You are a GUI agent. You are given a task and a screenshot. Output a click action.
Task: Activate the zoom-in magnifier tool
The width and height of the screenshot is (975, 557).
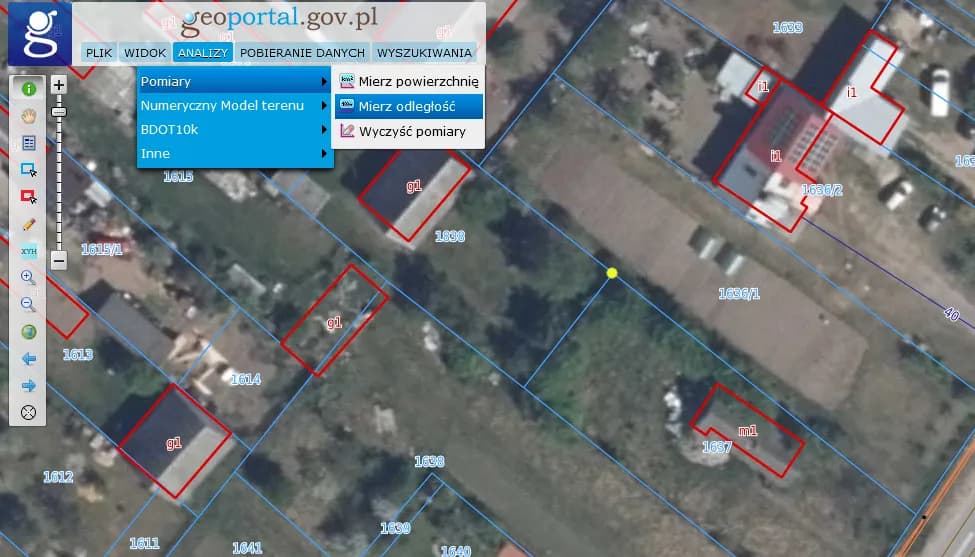pos(28,277)
